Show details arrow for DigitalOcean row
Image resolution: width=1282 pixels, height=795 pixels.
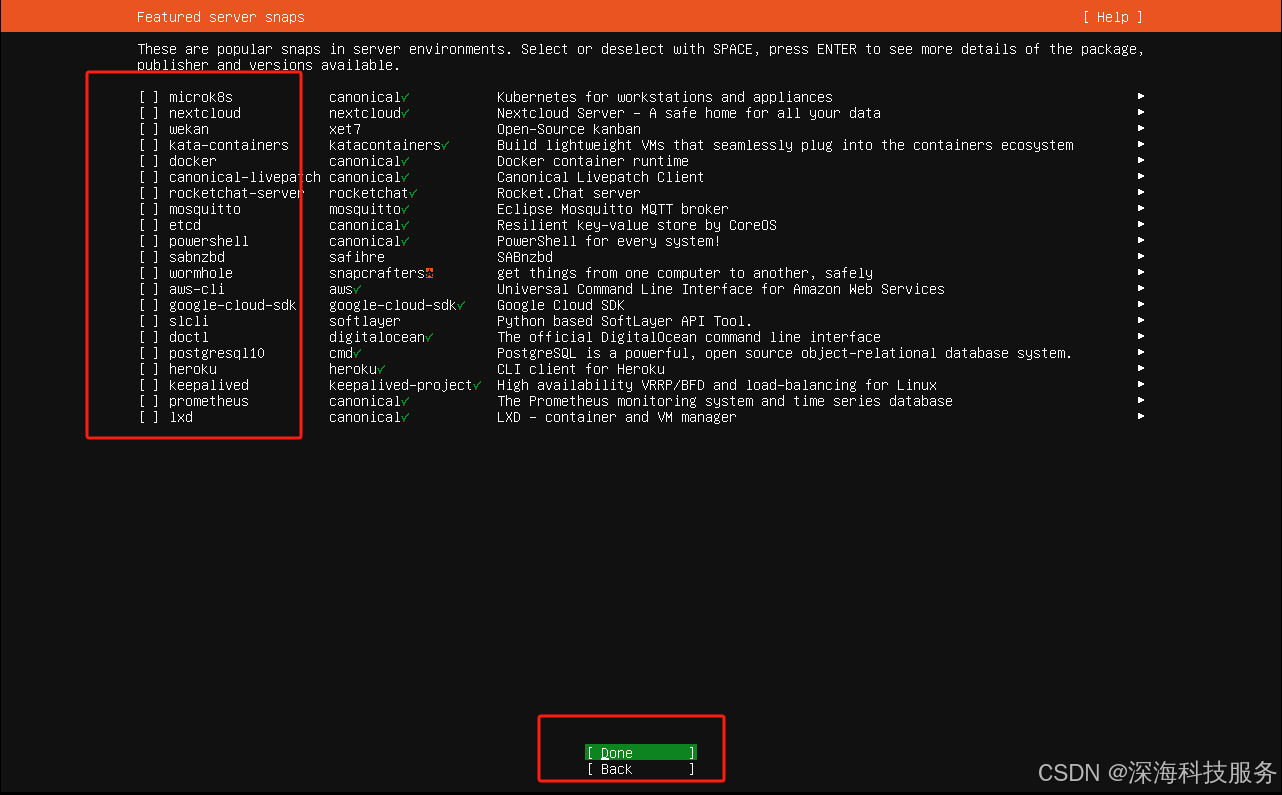(x=1141, y=337)
